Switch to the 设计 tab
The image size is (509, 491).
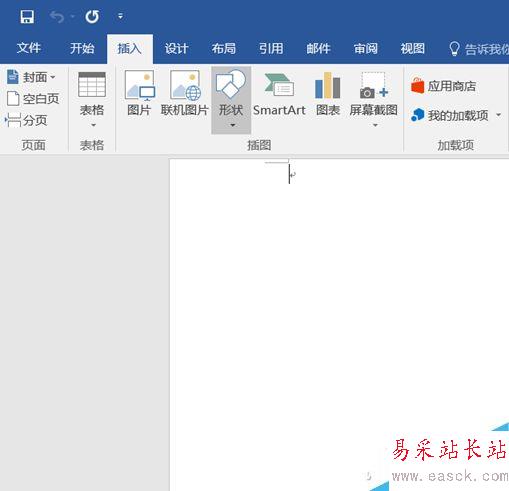(x=177, y=49)
